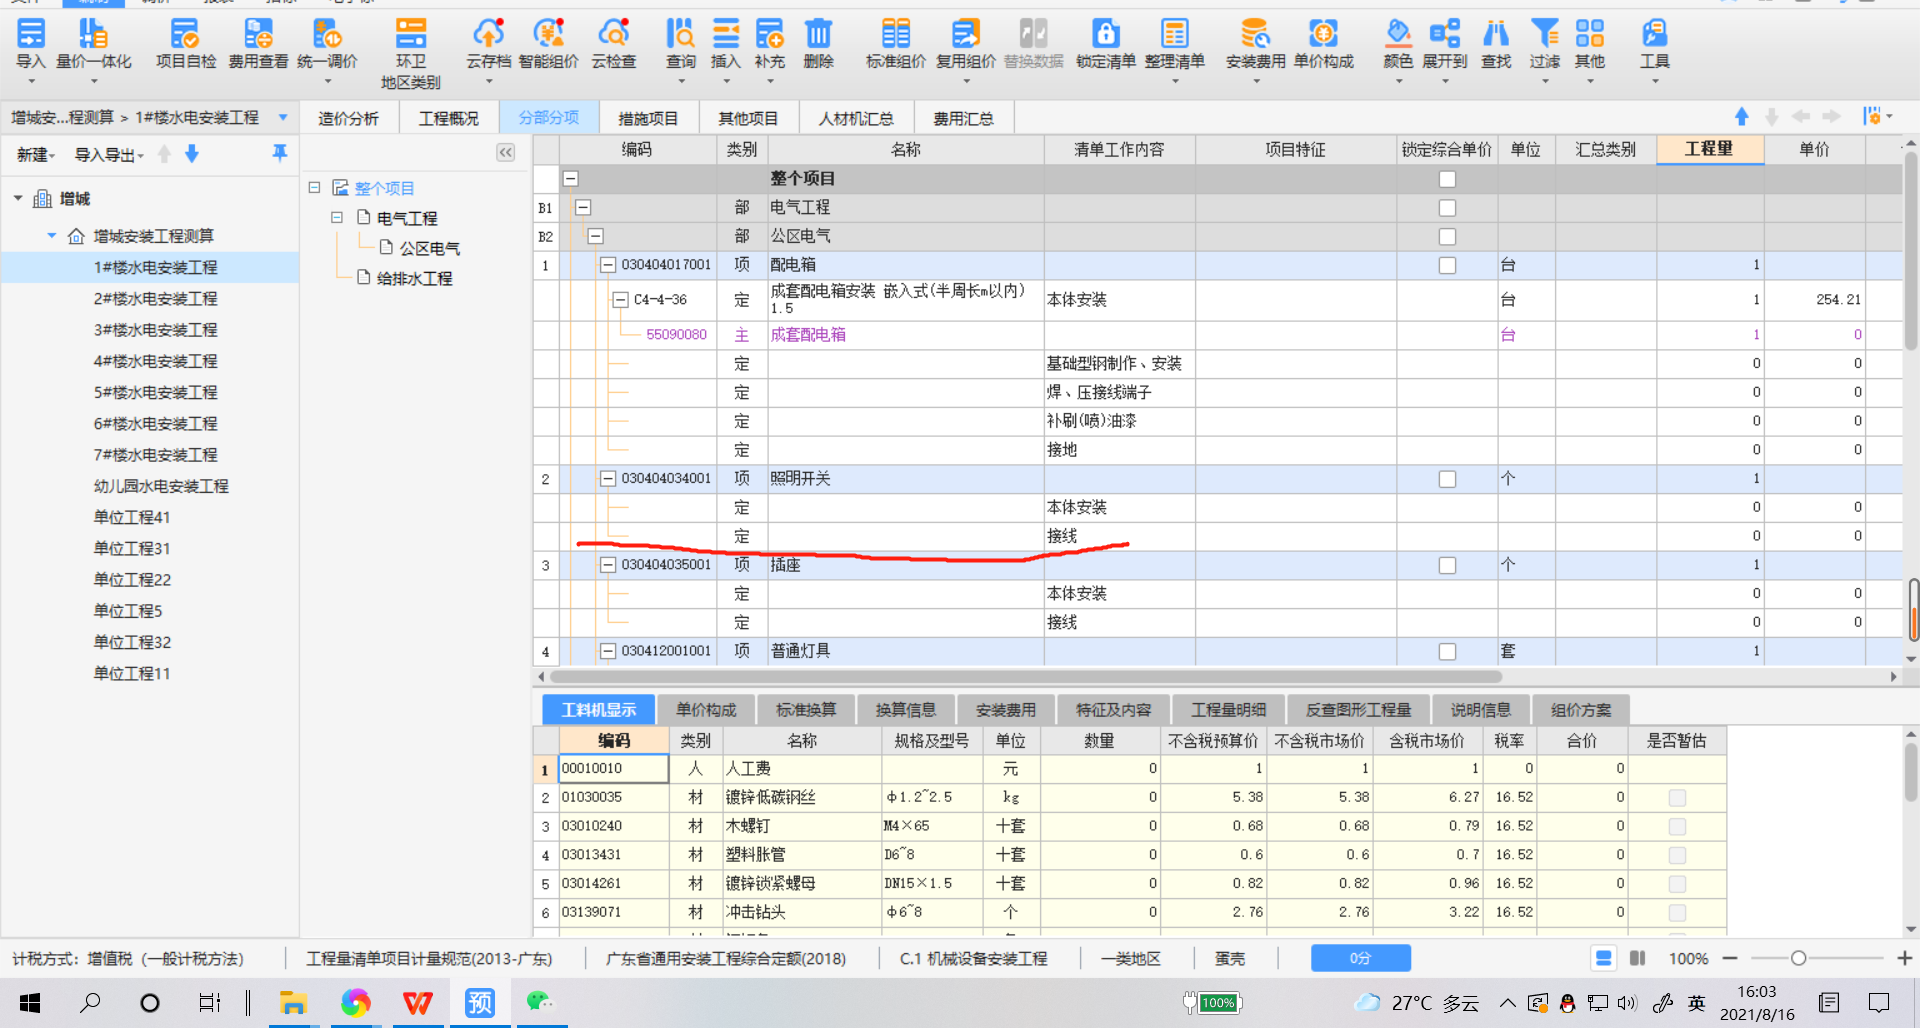Screen dimensions: 1920x1028
Task: Open 单价构成 toolbar icon
Action: coord(1323,45)
